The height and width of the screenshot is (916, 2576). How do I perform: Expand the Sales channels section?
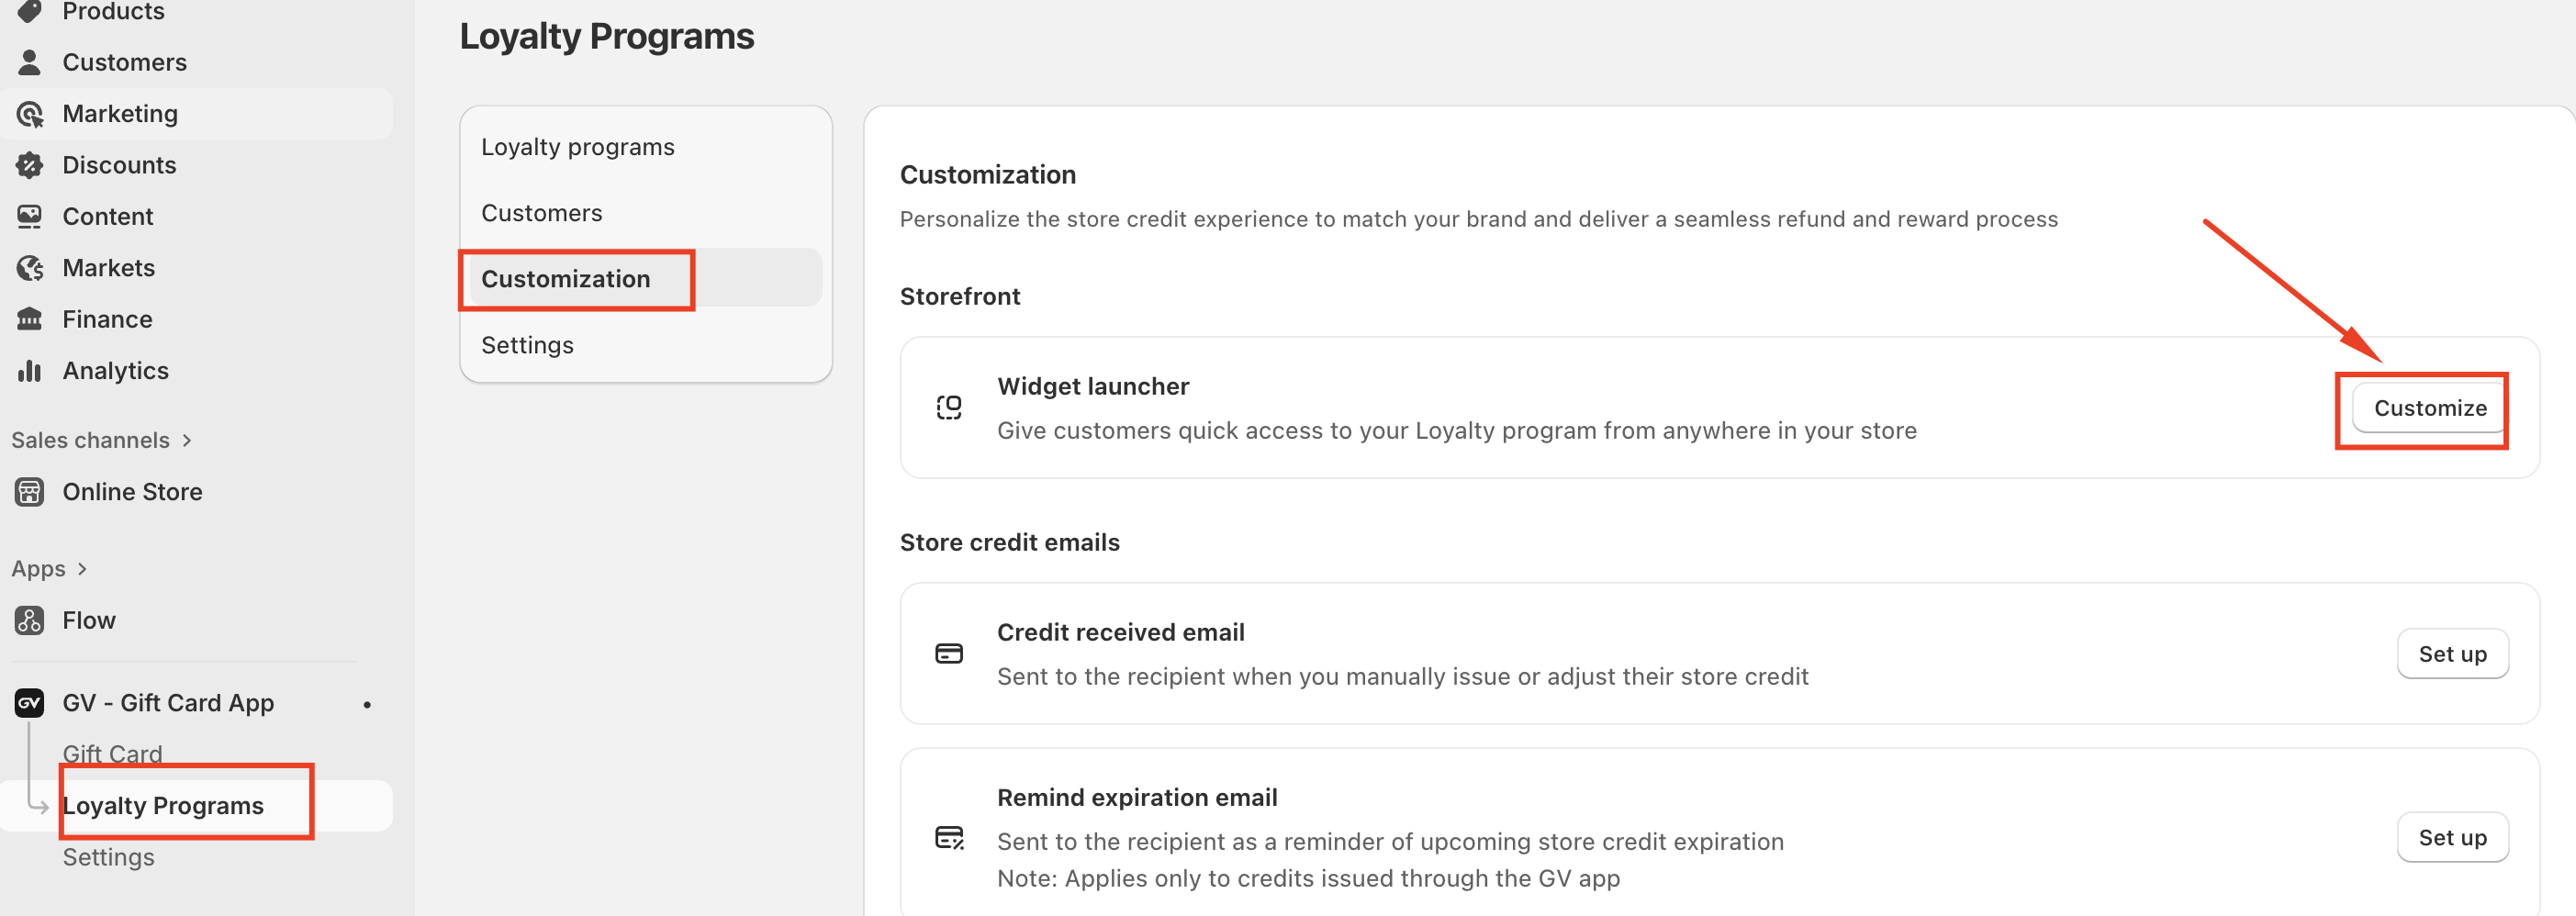187,440
